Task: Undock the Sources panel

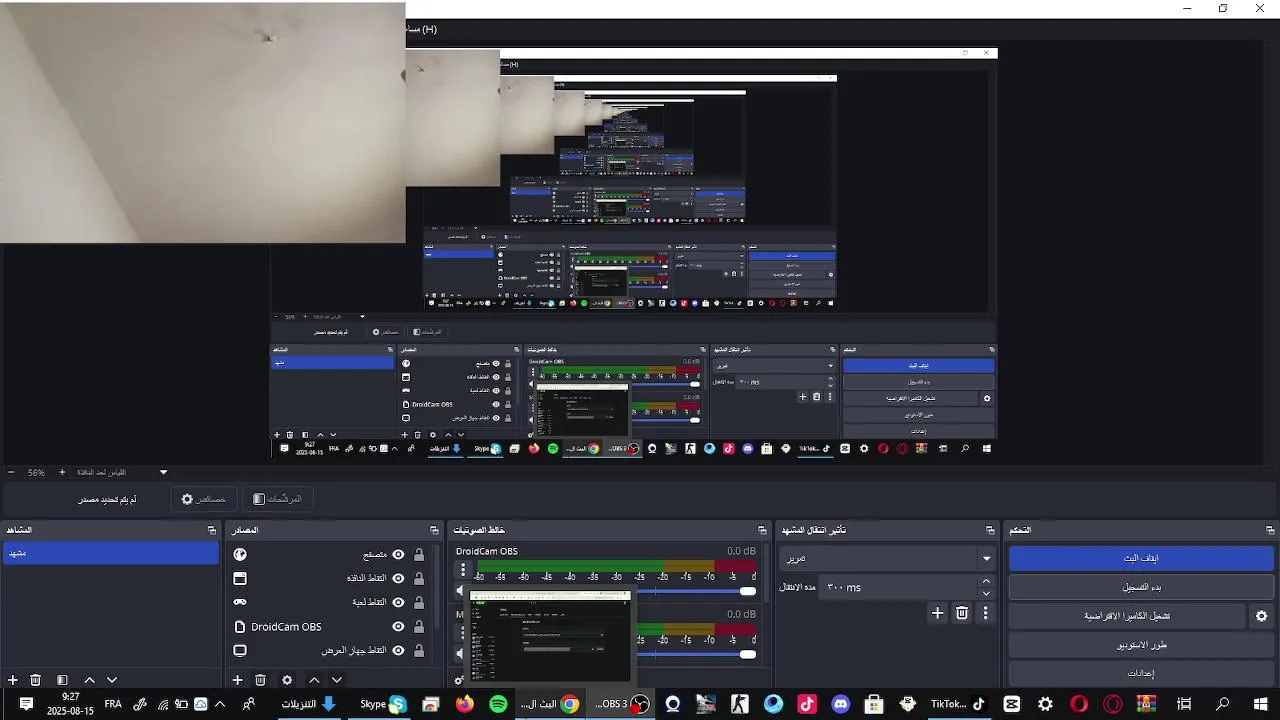Action: [x=434, y=530]
